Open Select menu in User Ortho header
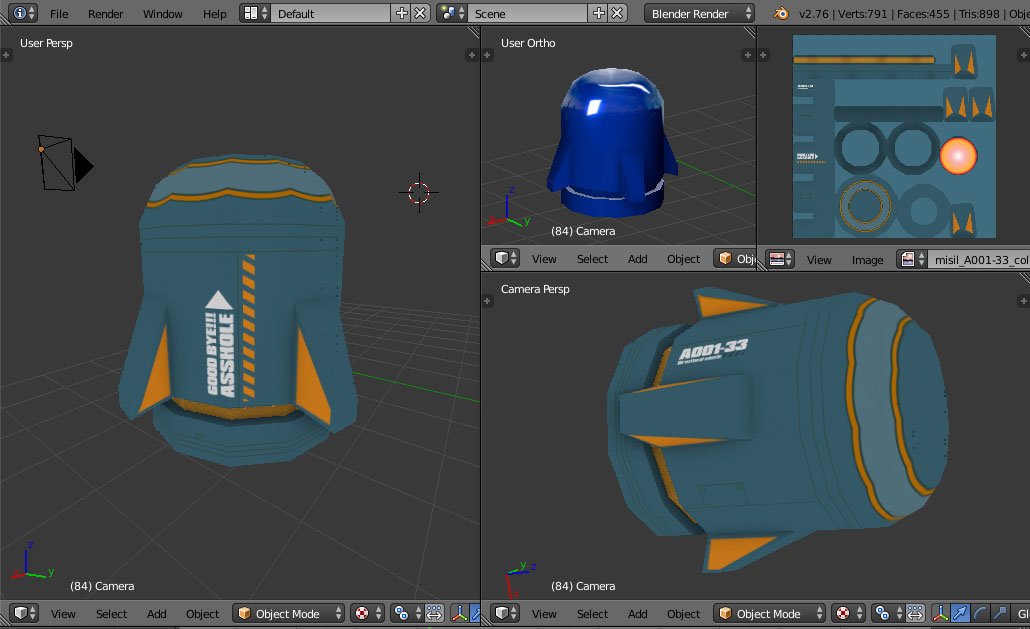This screenshot has height=629, width=1030. (592, 259)
